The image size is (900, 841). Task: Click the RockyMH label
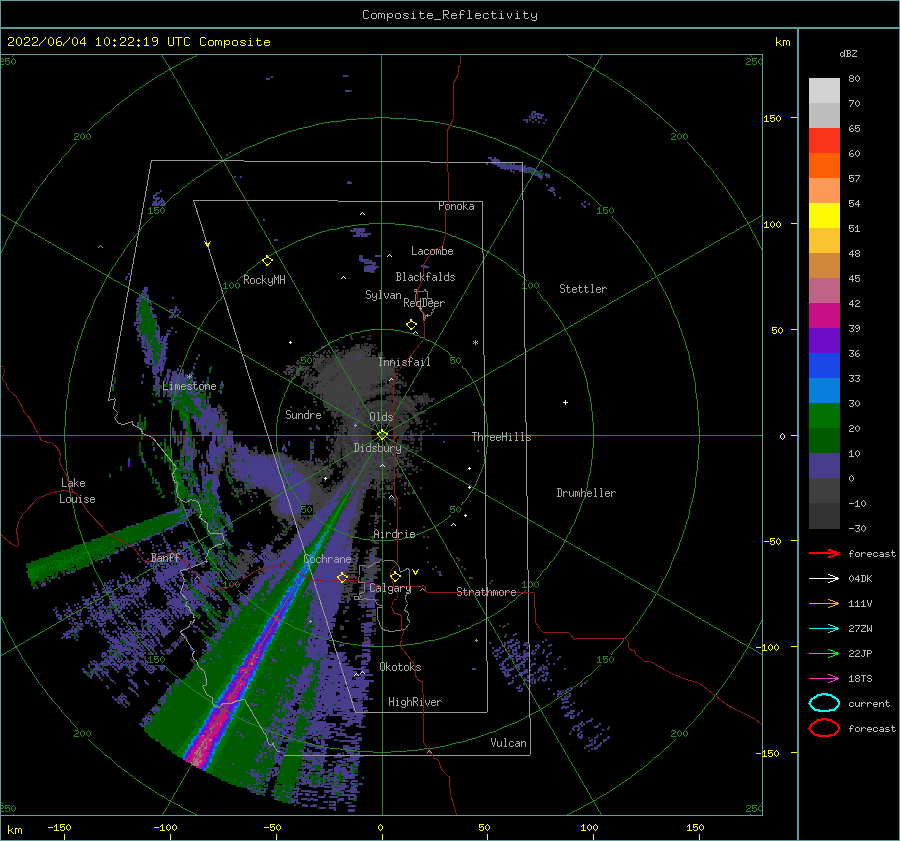264,280
